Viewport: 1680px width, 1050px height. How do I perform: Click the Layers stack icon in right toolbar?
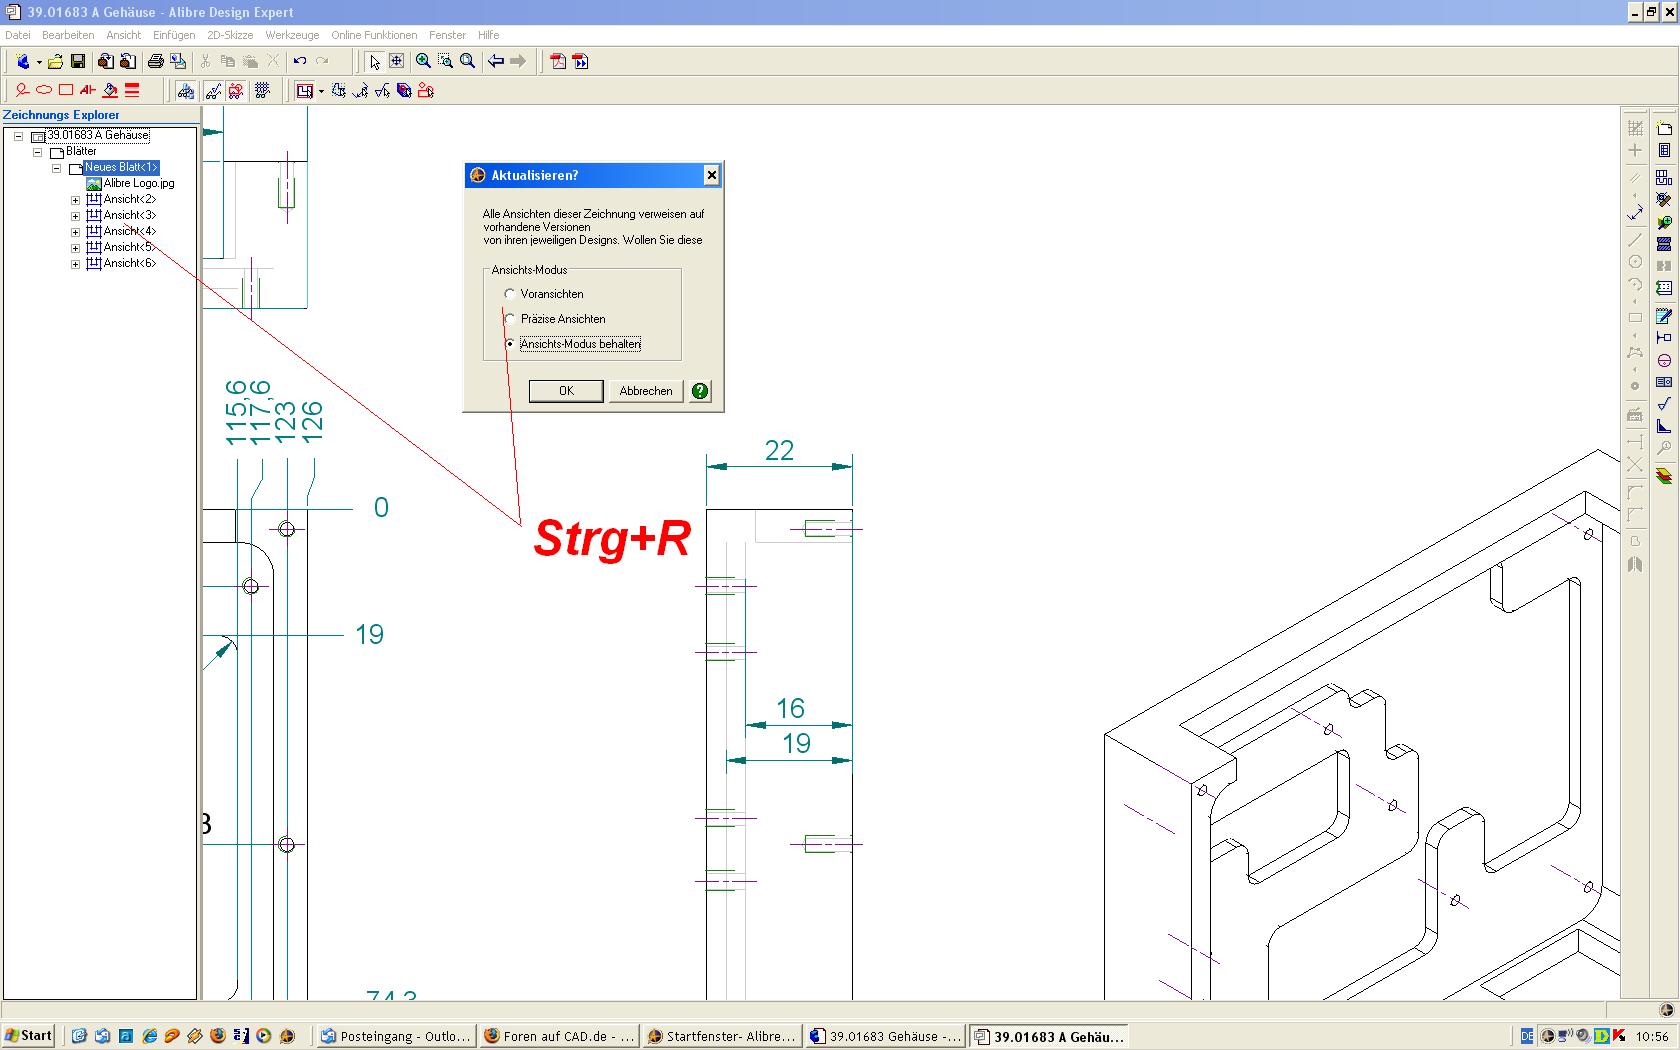[x=1664, y=475]
